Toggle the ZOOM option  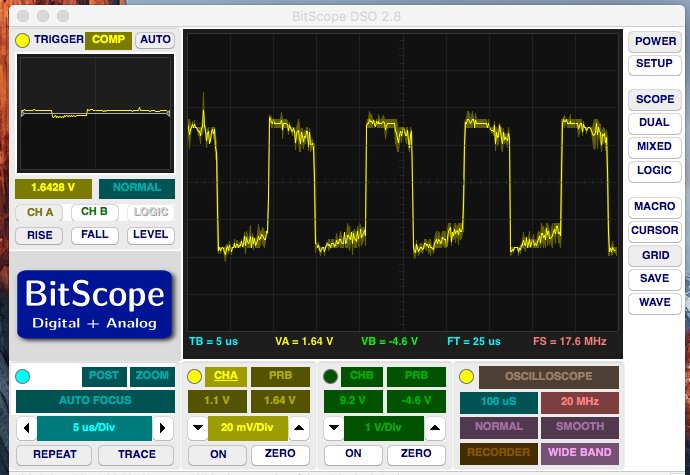point(152,376)
